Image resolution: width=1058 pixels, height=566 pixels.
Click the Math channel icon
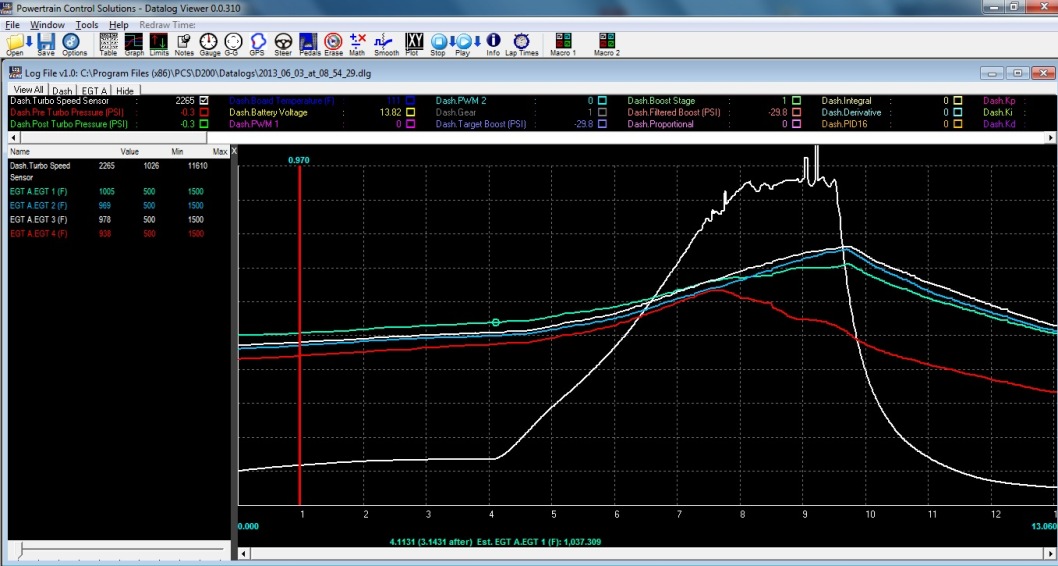(x=357, y=43)
